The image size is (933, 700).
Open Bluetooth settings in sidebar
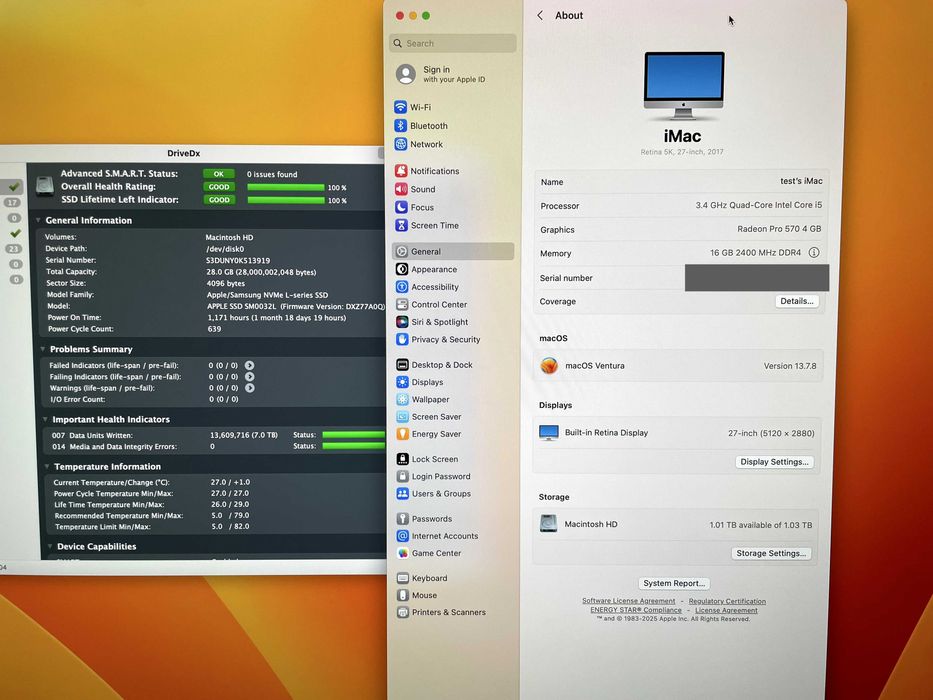(x=421, y=126)
